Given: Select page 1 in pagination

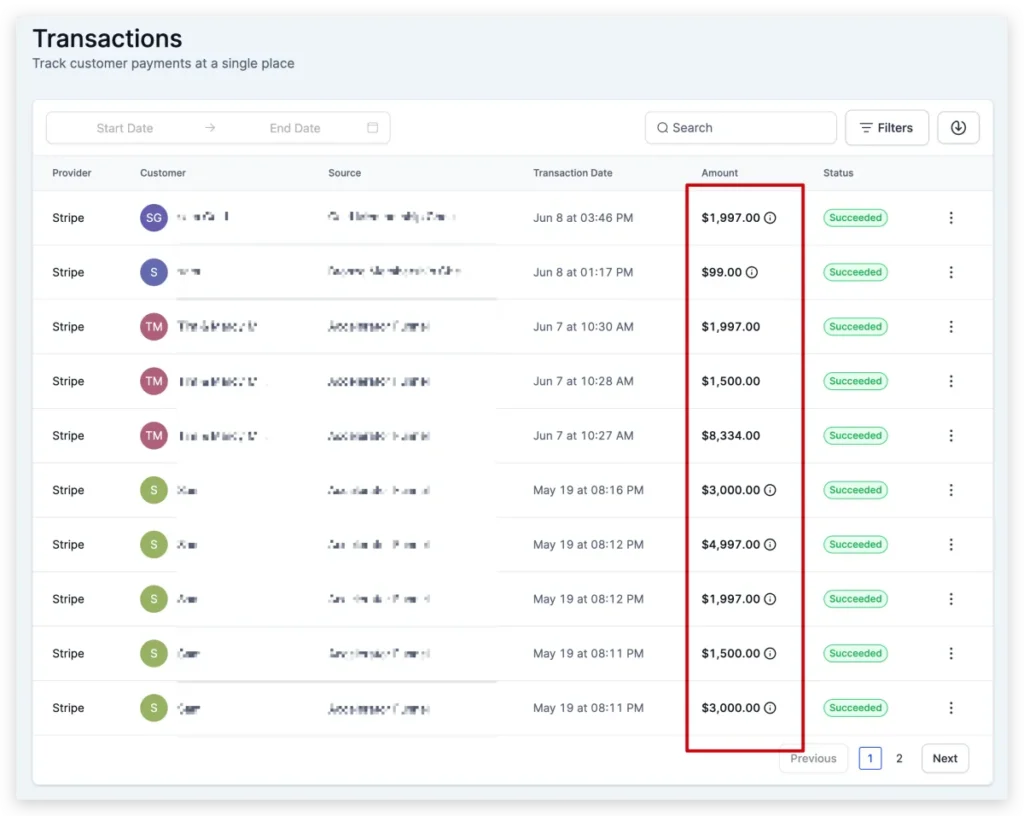Looking at the screenshot, I should click(x=870, y=758).
